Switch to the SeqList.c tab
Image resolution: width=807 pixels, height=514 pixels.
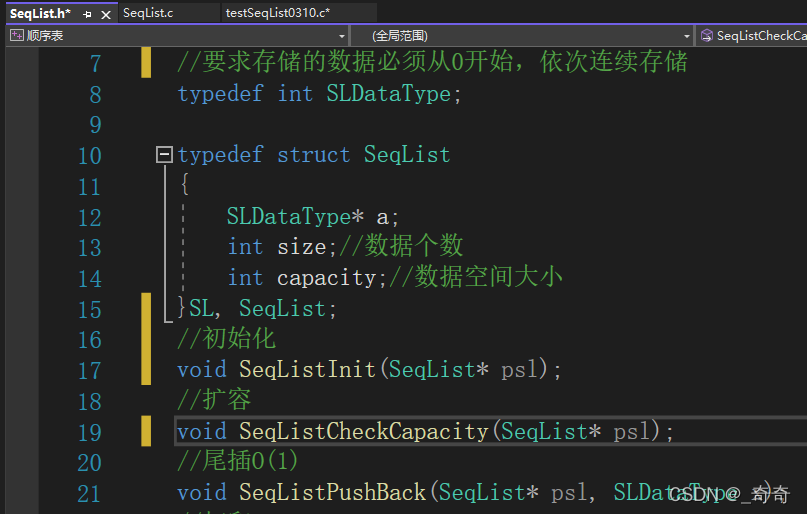[x=148, y=13]
